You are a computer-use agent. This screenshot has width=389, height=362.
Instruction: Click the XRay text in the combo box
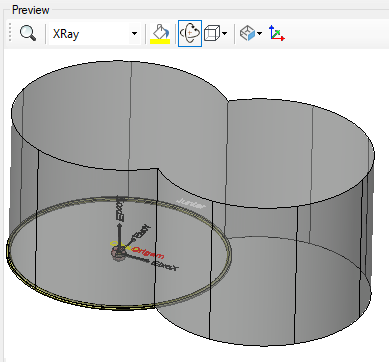click(66, 34)
